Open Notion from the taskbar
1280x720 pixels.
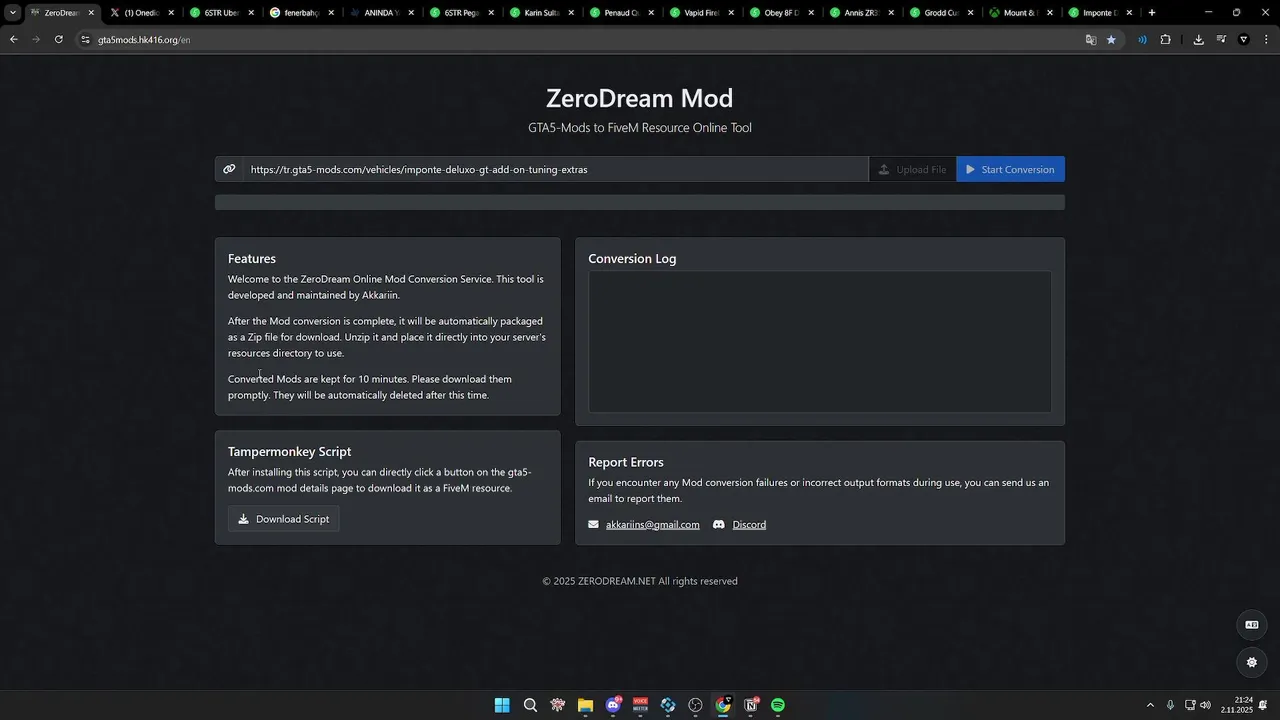click(x=751, y=705)
